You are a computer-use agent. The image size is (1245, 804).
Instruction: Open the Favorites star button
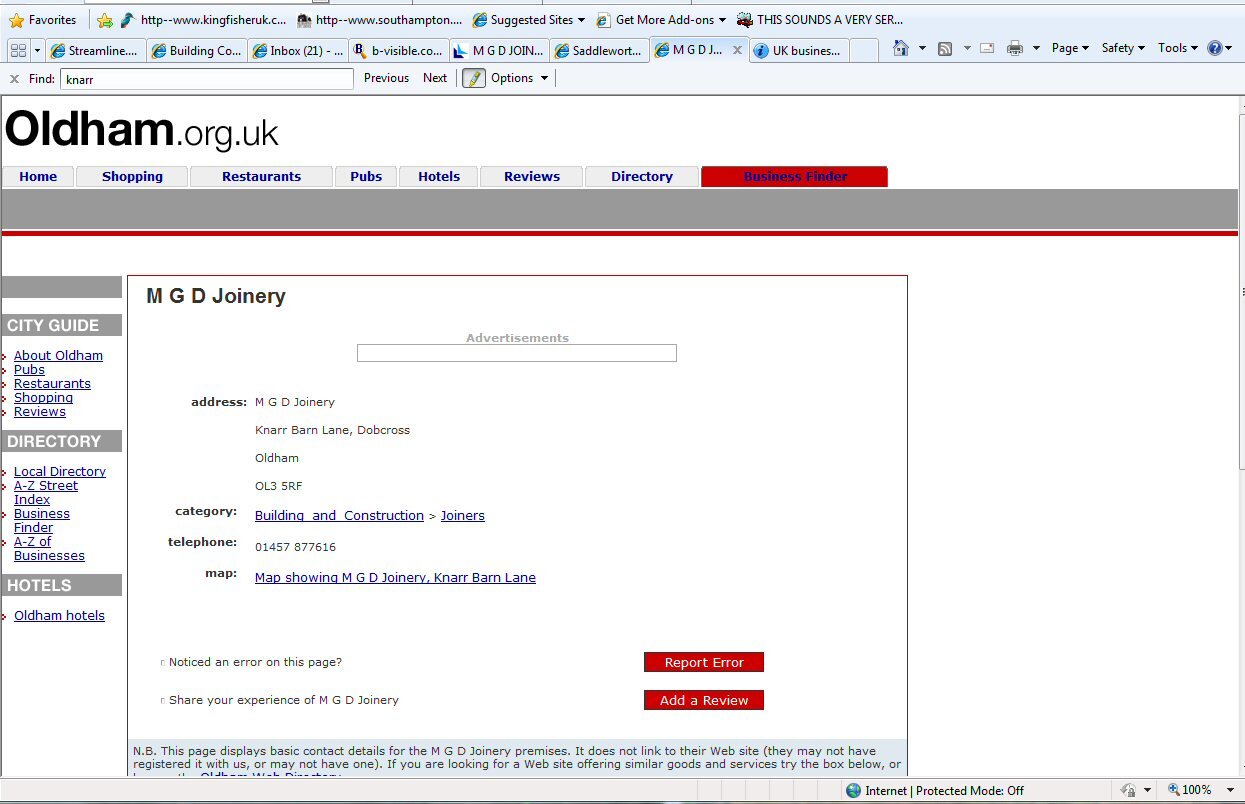coord(42,20)
